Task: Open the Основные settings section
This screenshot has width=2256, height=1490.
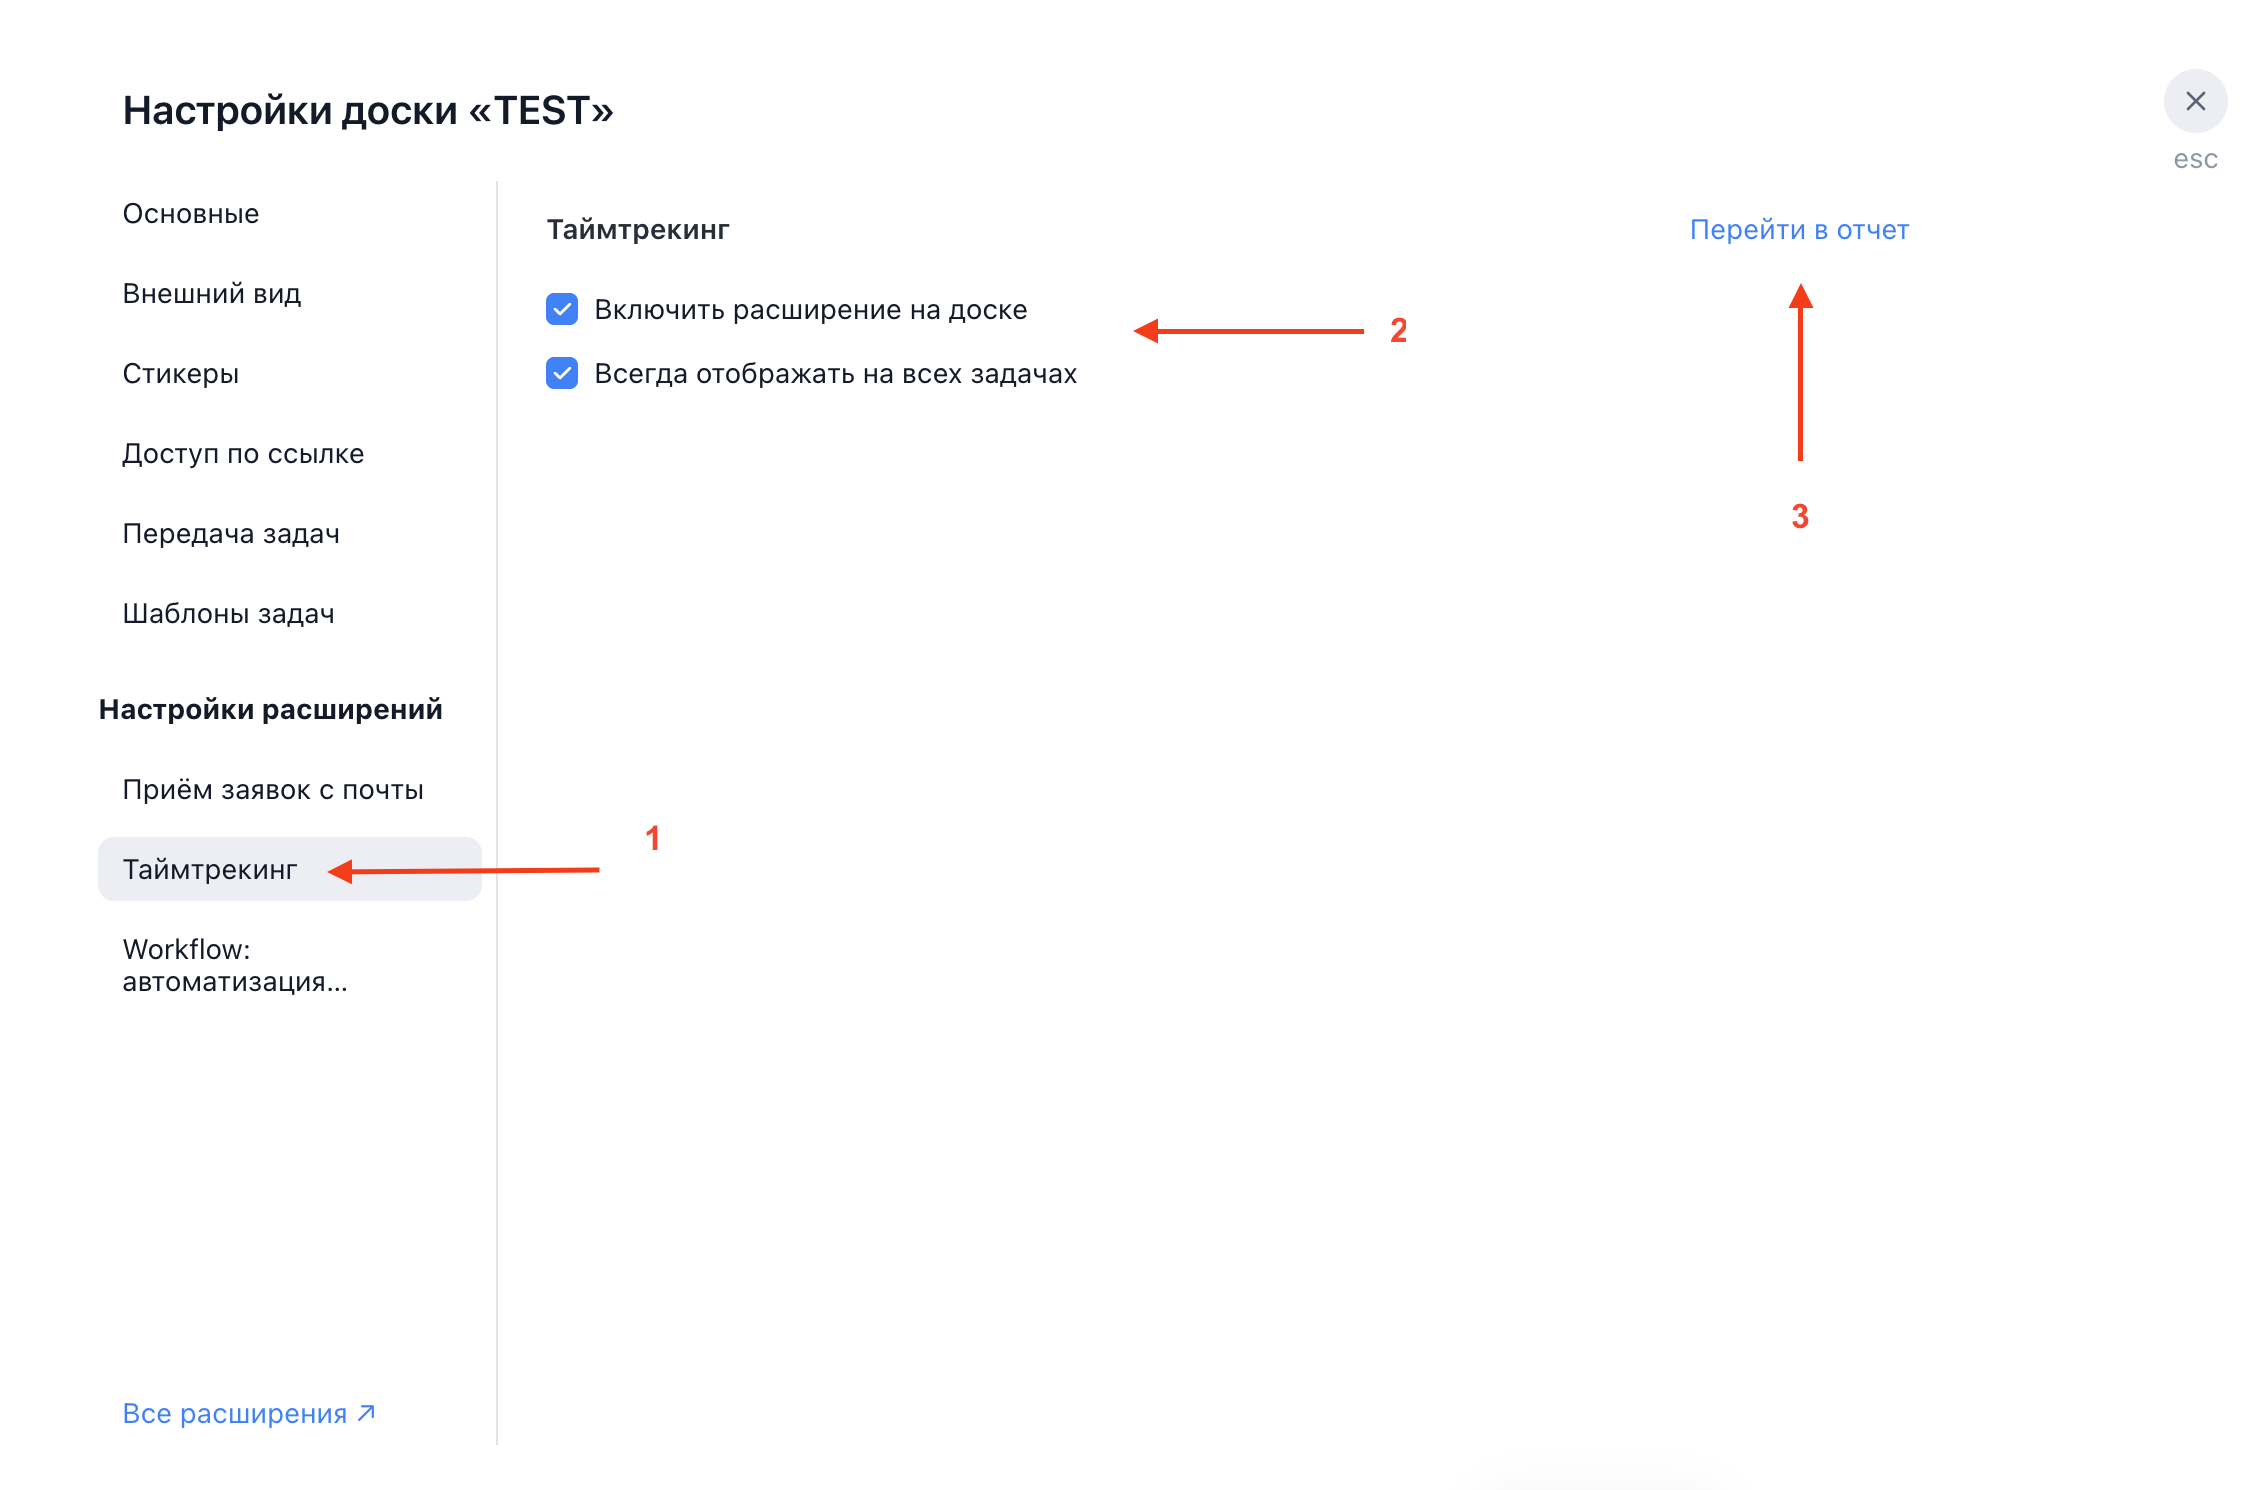Action: (191, 214)
